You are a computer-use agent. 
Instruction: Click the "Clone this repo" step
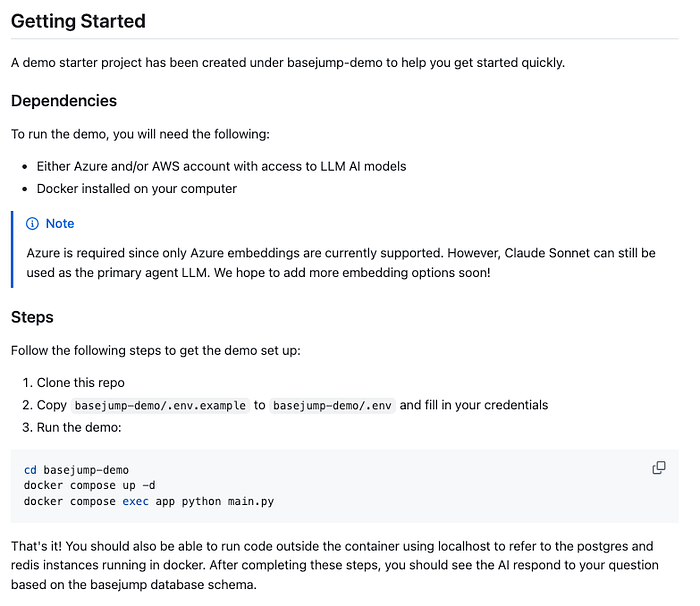[x=81, y=383]
